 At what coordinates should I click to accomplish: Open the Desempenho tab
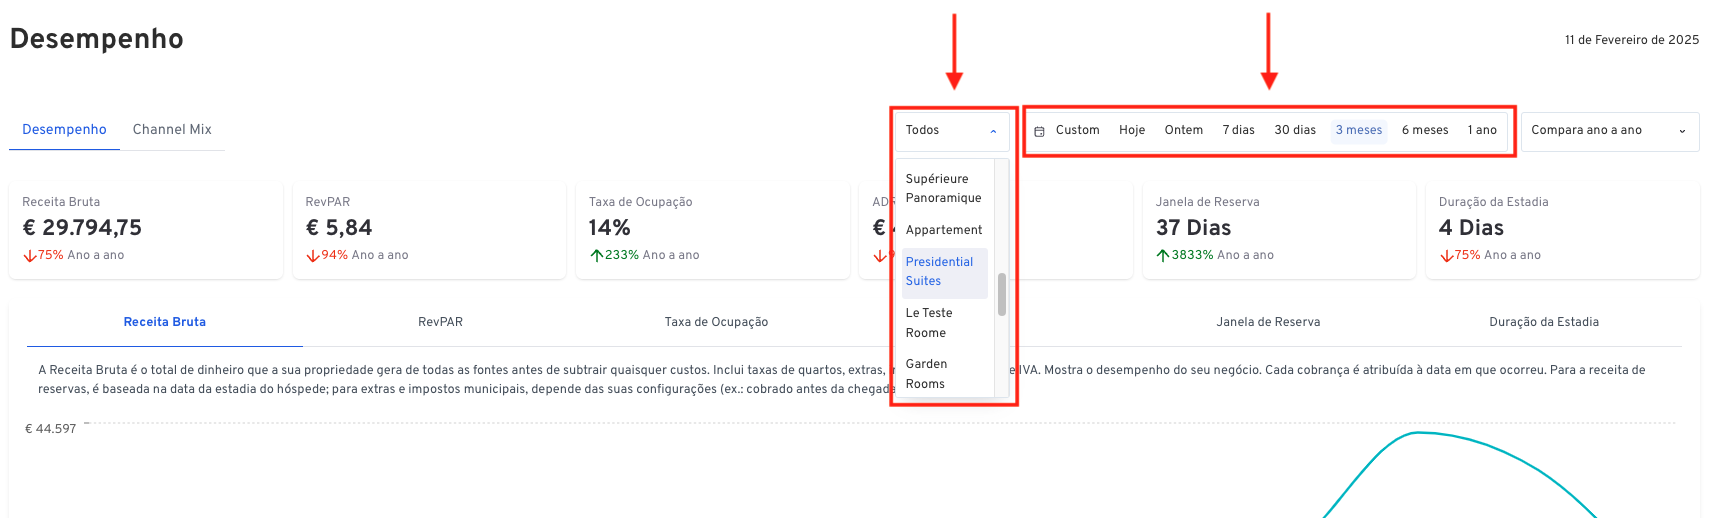(x=64, y=130)
